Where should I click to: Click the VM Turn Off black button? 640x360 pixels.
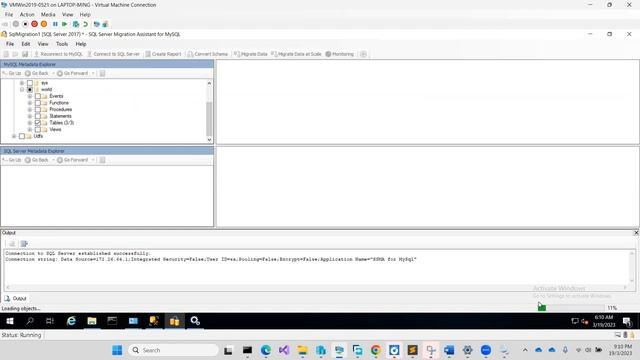pyautogui.click(x=25, y=24)
